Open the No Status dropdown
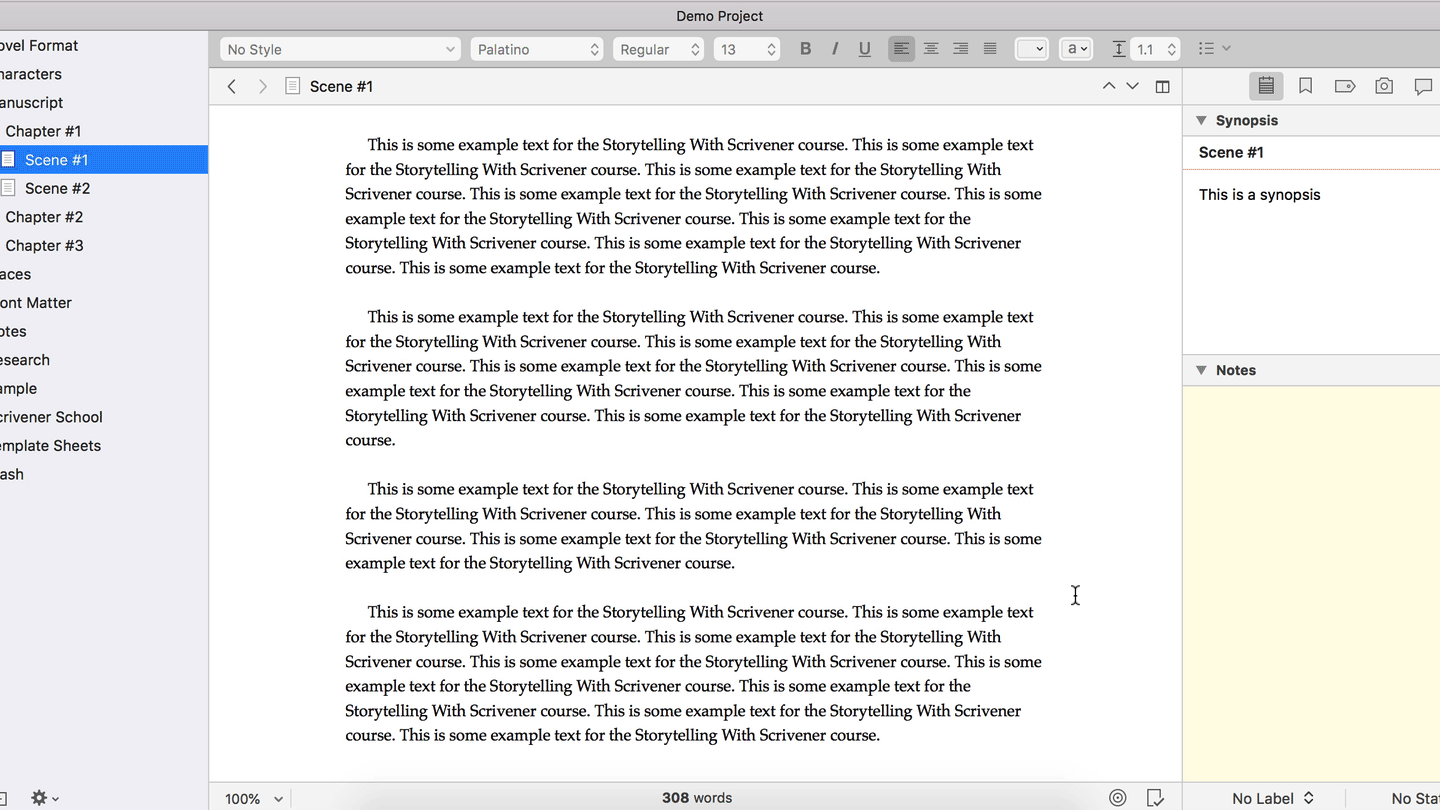Image resolution: width=1440 pixels, height=810 pixels. [1415, 798]
